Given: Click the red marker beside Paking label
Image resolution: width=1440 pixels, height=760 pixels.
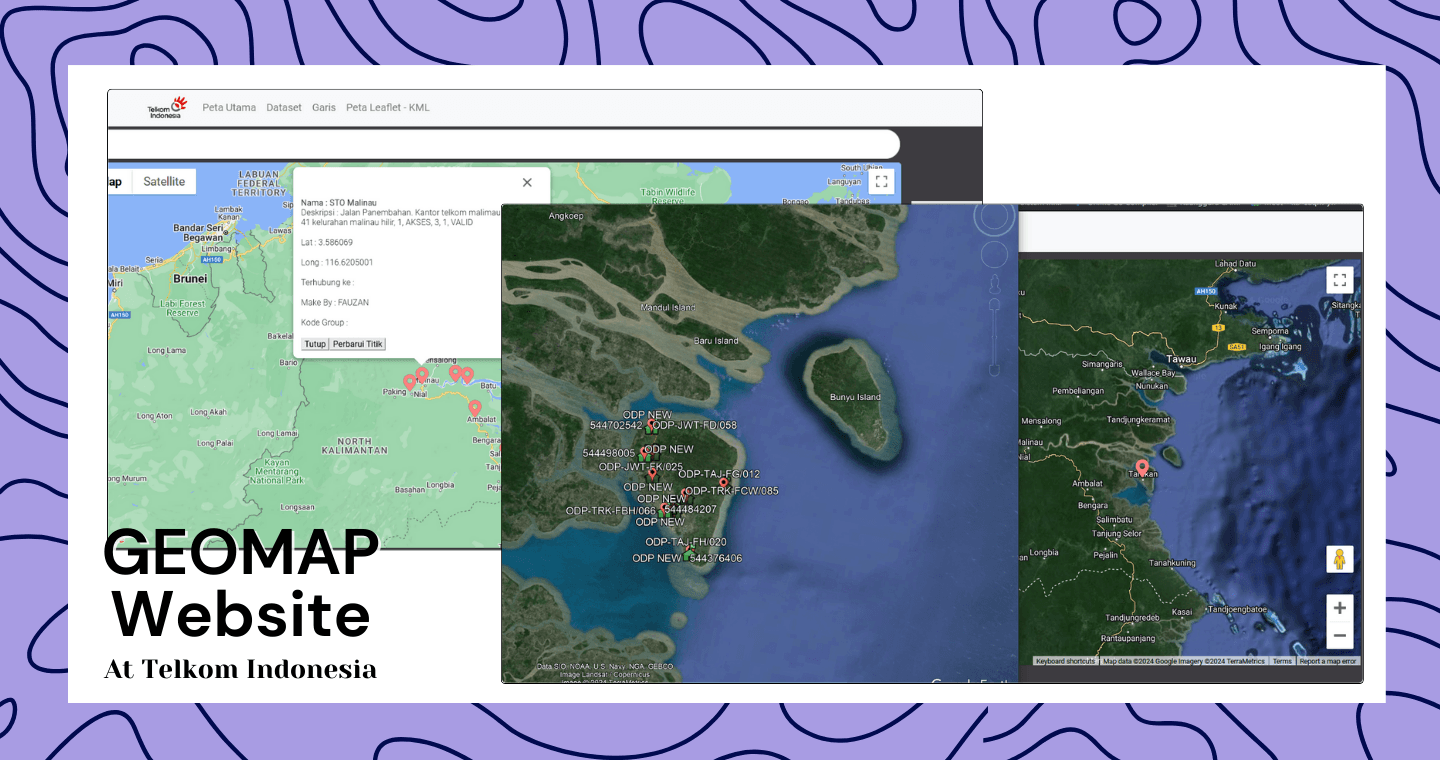Looking at the screenshot, I should click(x=409, y=382).
